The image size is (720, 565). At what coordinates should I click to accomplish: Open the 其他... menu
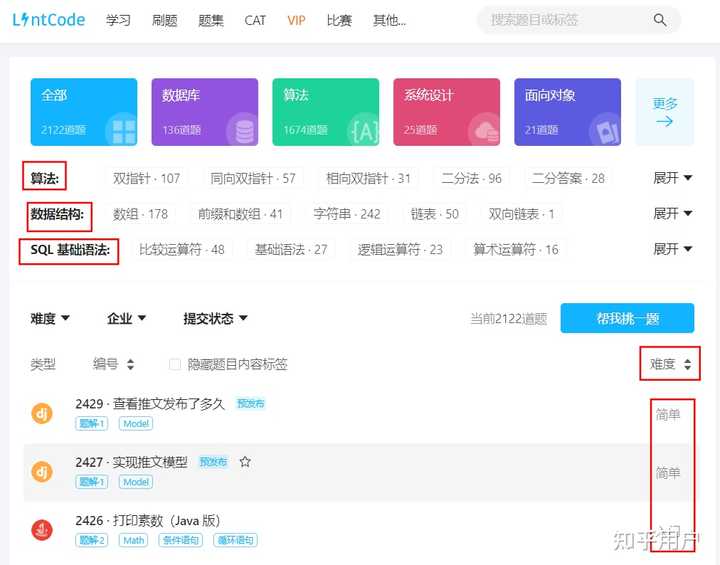(x=389, y=20)
